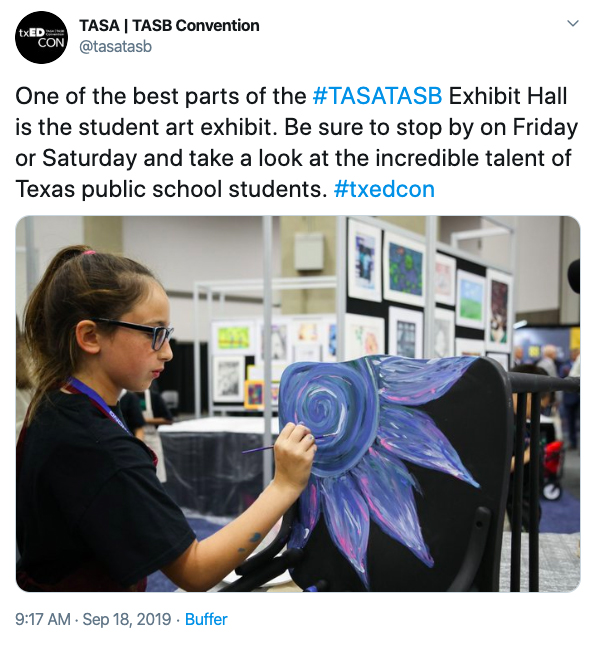Image resolution: width=596 pixels, height=645 pixels.
Task: Follow the #TASATASB hashtag link
Action: 377,96
